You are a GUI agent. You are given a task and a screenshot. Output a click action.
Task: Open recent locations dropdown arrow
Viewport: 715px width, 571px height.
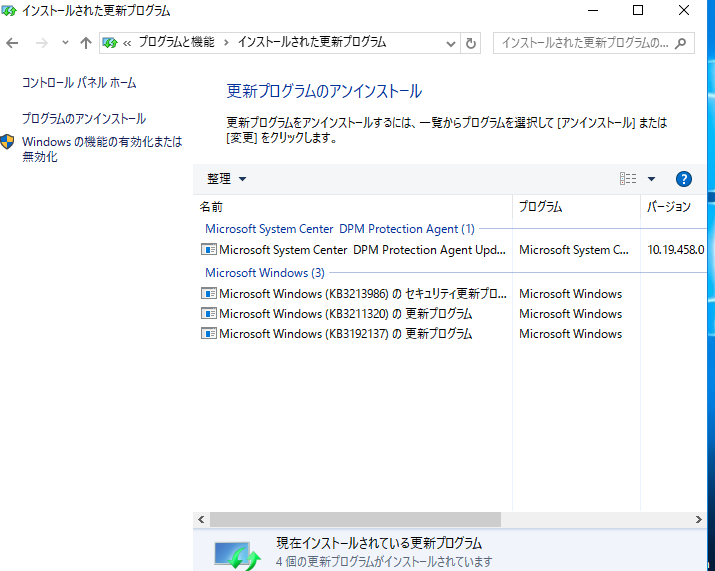pyautogui.click(x=65, y=43)
